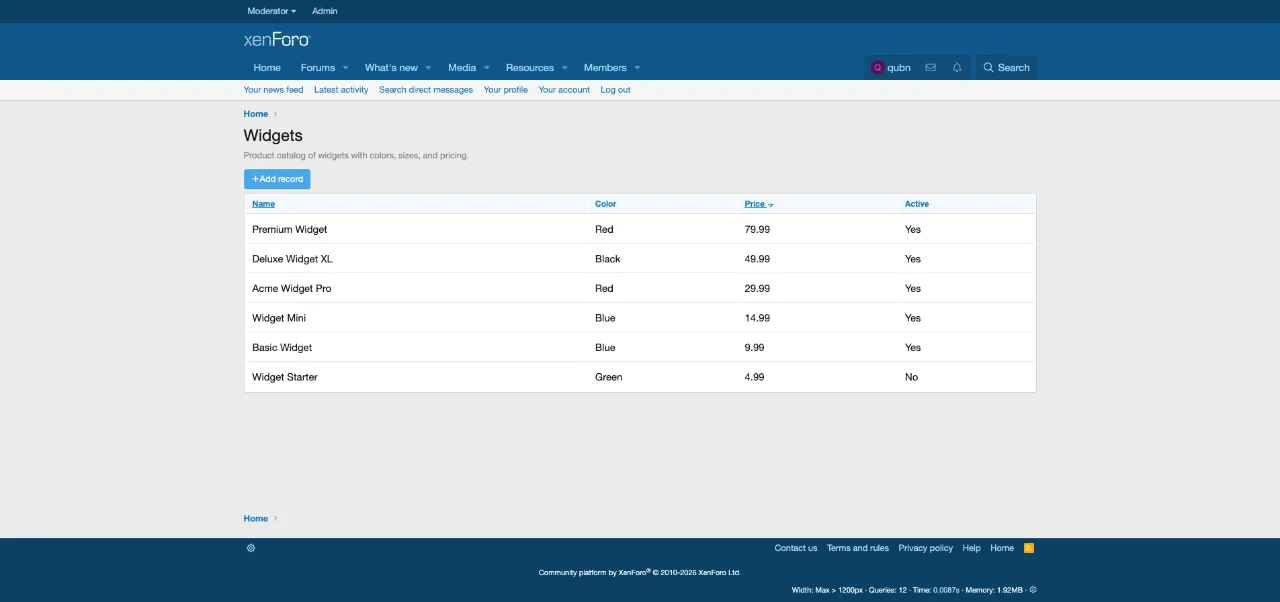Open the Resources navigation tab
Screen dimensions: 1280x602
[x=529, y=68]
